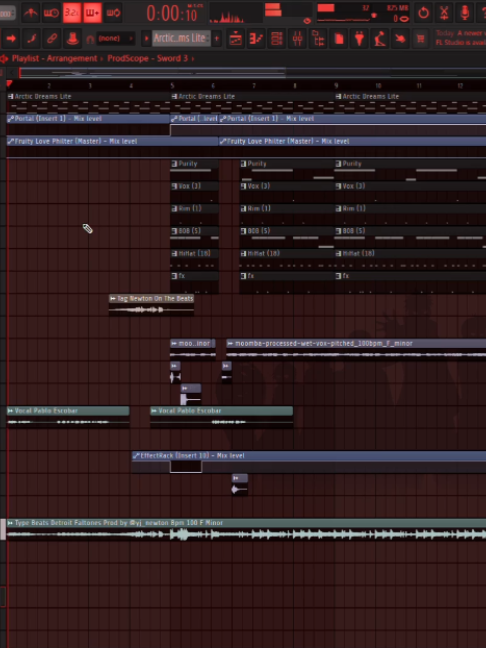Select Tag Newton On The Beats audio clip
Screen dimensions: 486x648
click(x=151, y=305)
